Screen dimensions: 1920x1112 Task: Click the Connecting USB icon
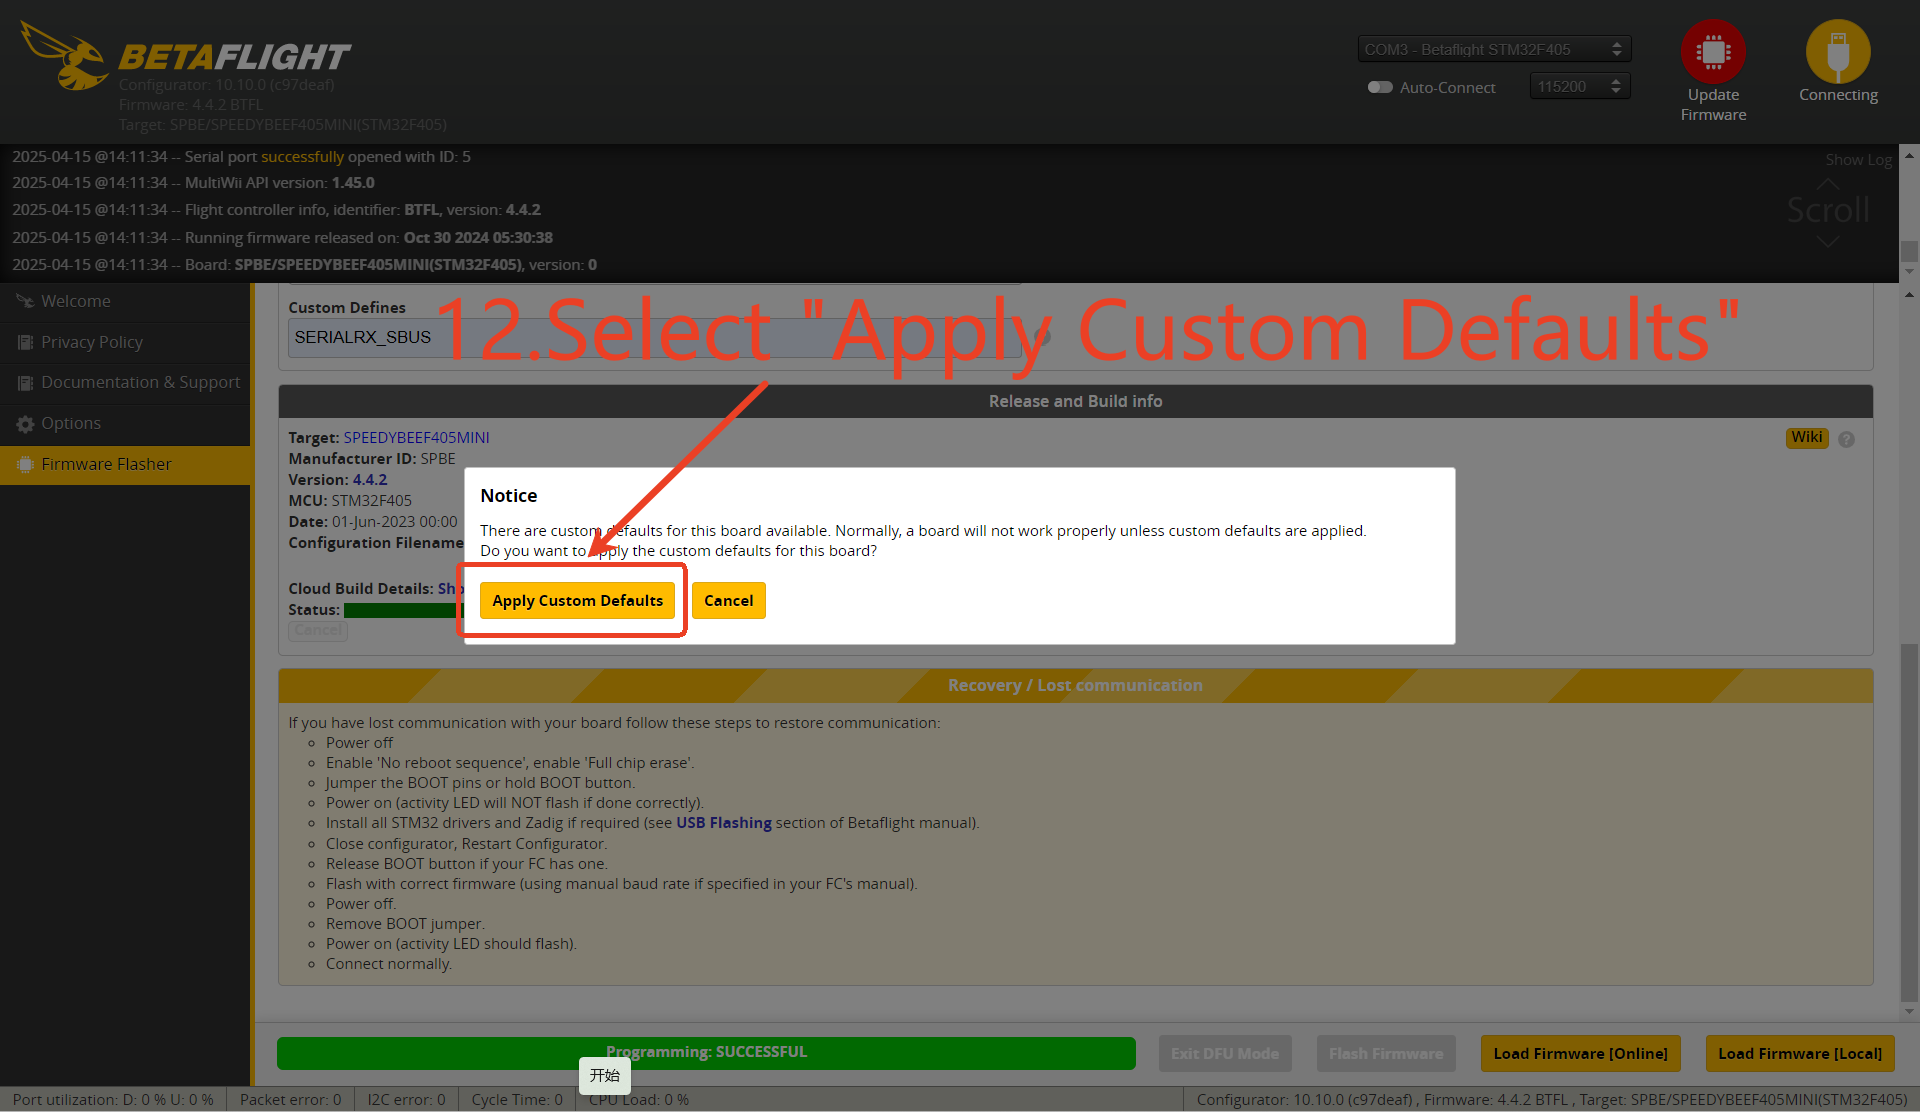coord(1838,51)
